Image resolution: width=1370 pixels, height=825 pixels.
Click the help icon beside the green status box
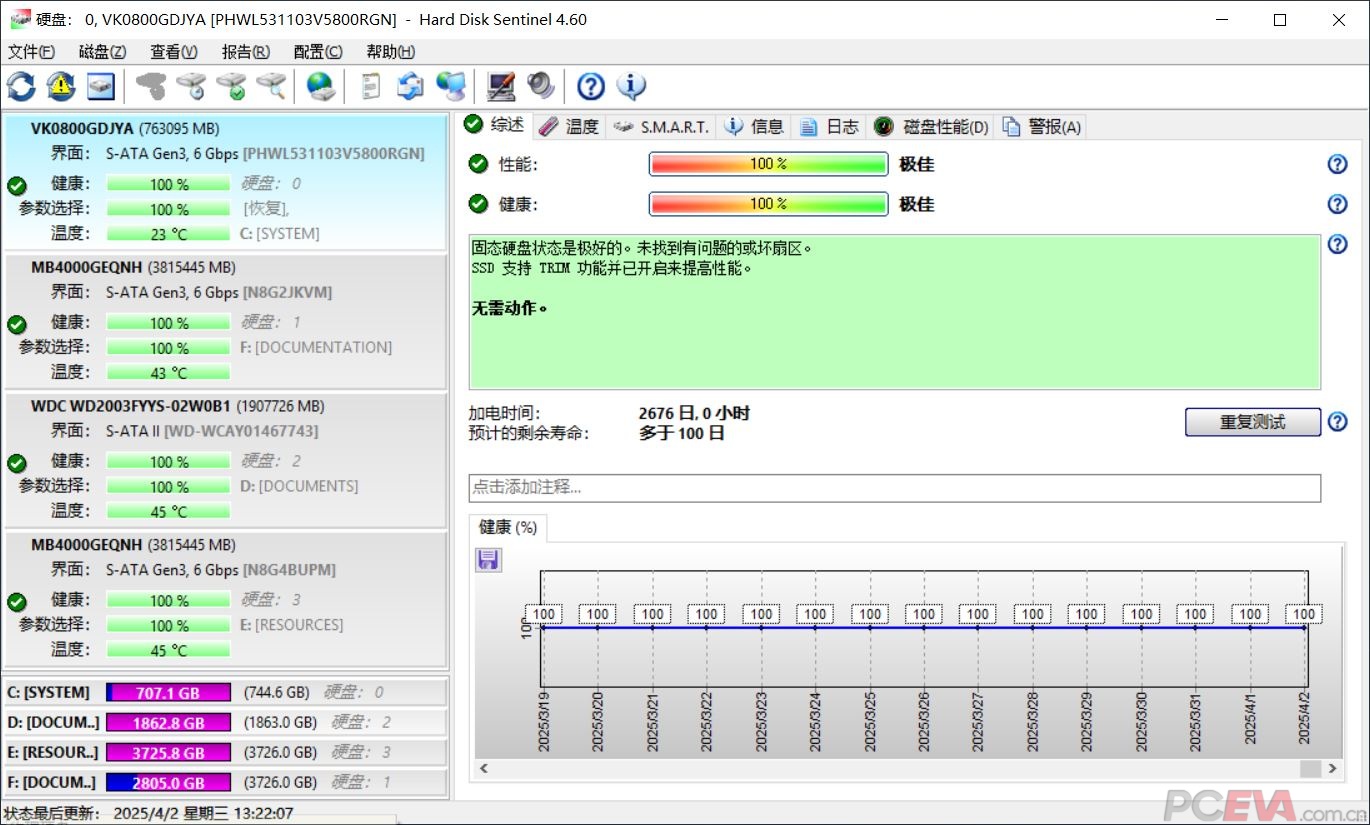(x=1337, y=244)
